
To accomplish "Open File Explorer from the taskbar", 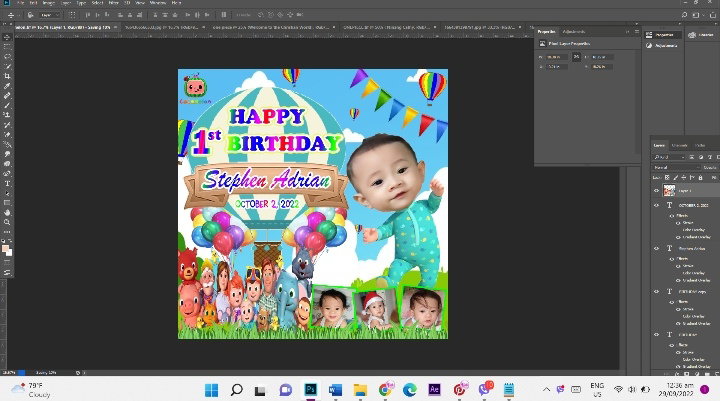I will click(x=360, y=390).
